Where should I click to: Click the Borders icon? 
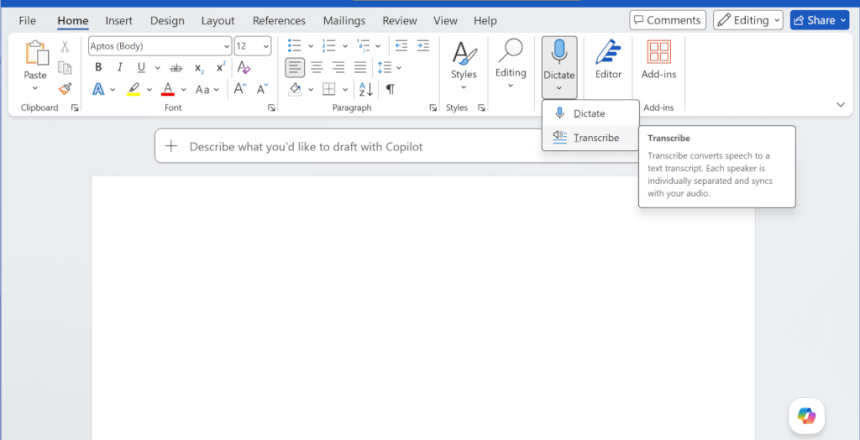click(329, 89)
